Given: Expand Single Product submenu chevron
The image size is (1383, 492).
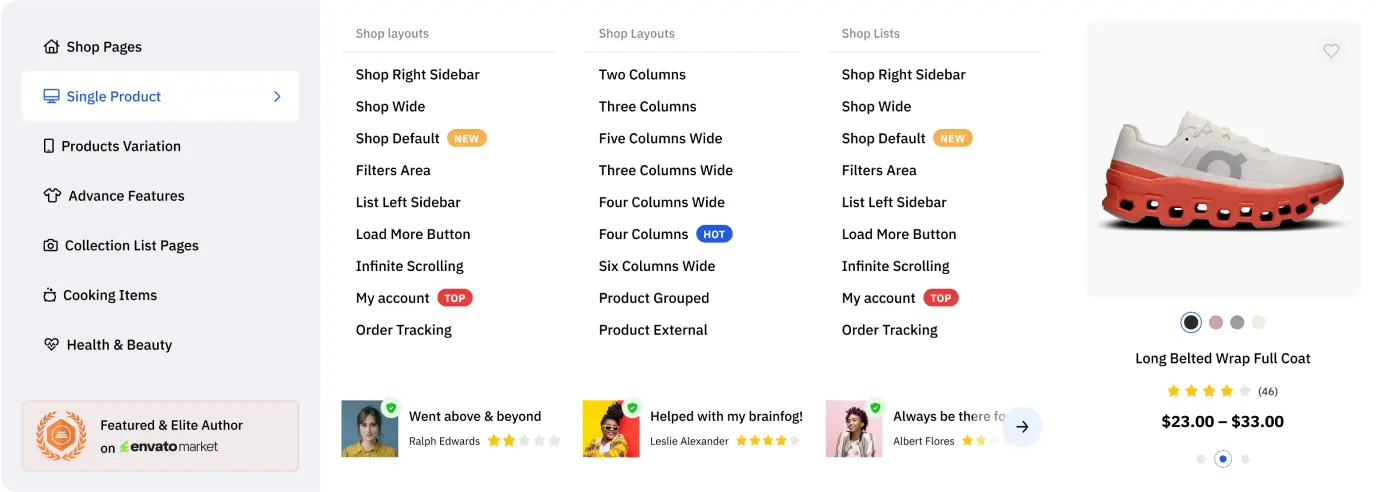Looking at the screenshot, I should (277, 97).
